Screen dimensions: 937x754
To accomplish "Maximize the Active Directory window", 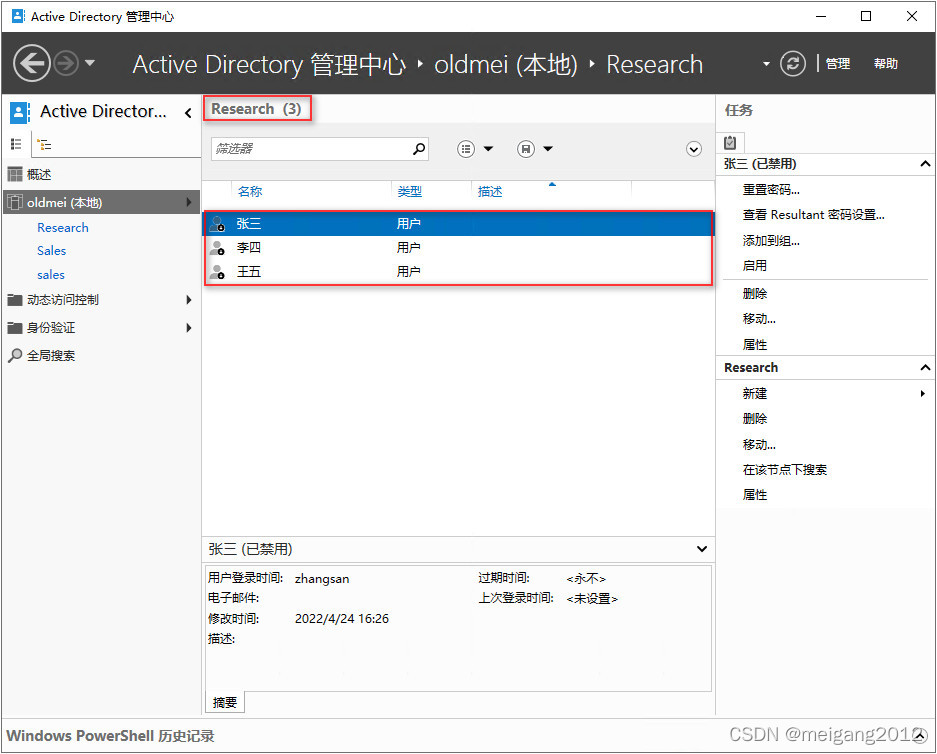I will pos(866,16).
